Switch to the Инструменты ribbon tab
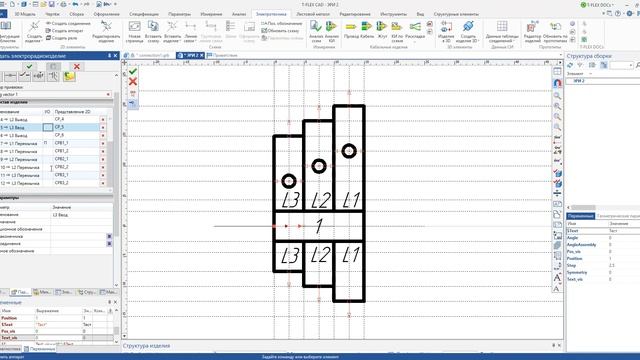The width and height of the screenshot is (640, 360). click(393, 14)
